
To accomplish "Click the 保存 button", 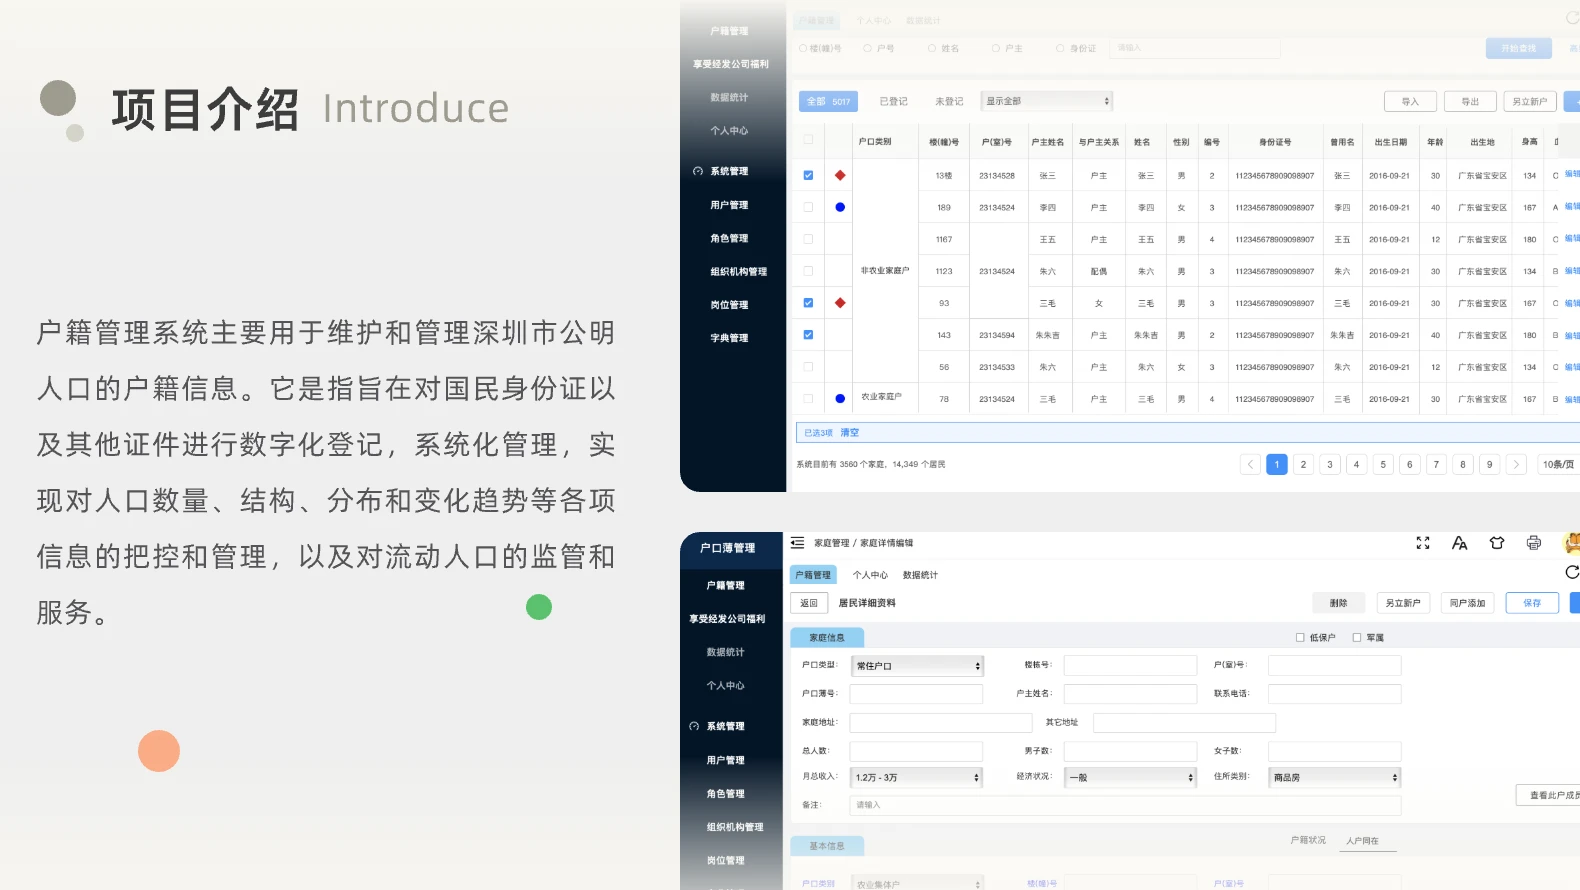I will pos(1532,603).
